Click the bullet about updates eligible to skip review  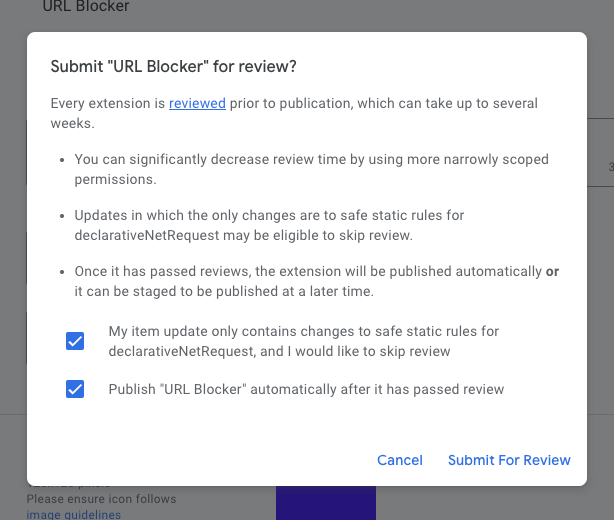(269, 225)
